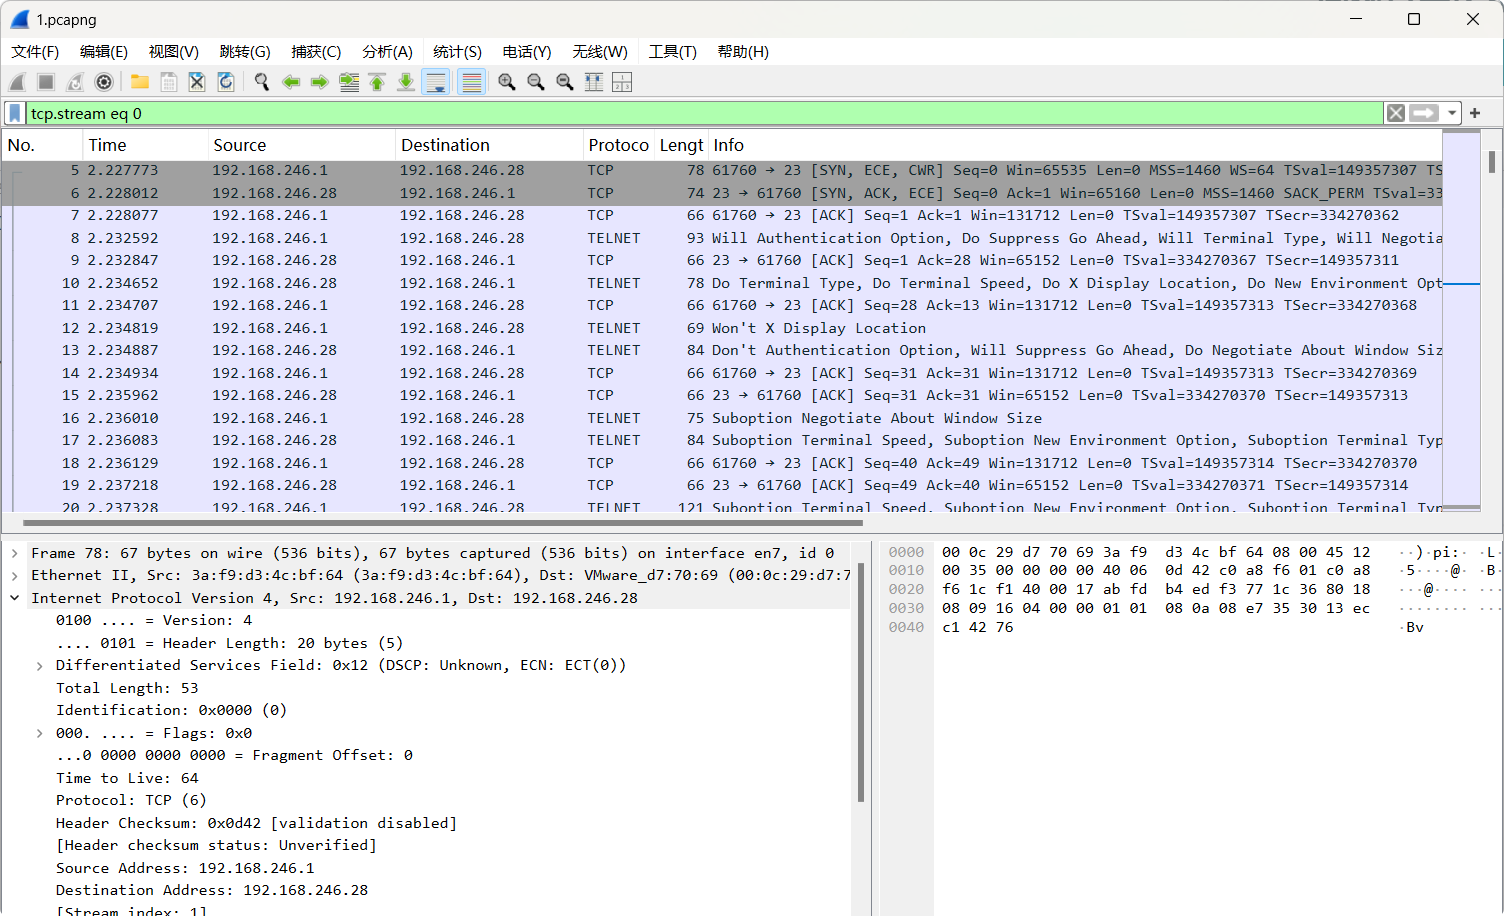Click the intelligent scrollbar packet minimap
Image resolution: width=1504 pixels, height=916 pixels.
(x=1461, y=320)
